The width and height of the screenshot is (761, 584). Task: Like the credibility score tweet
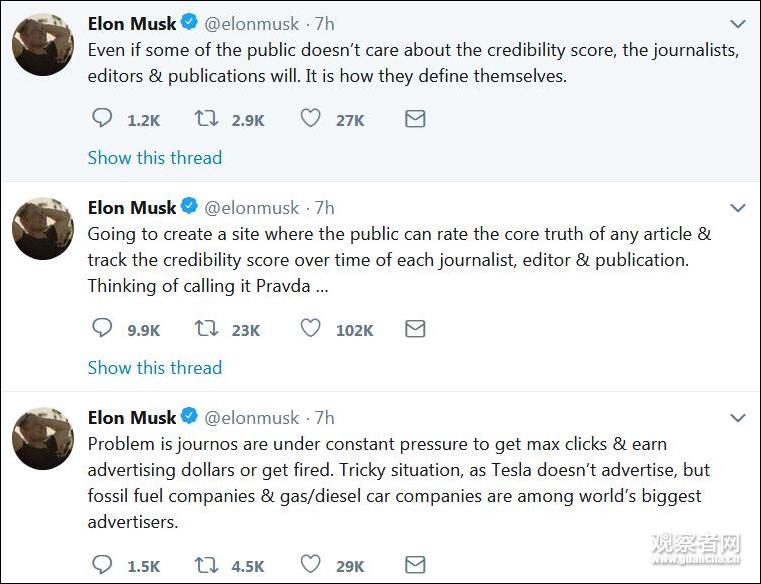pyautogui.click(x=311, y=119)
